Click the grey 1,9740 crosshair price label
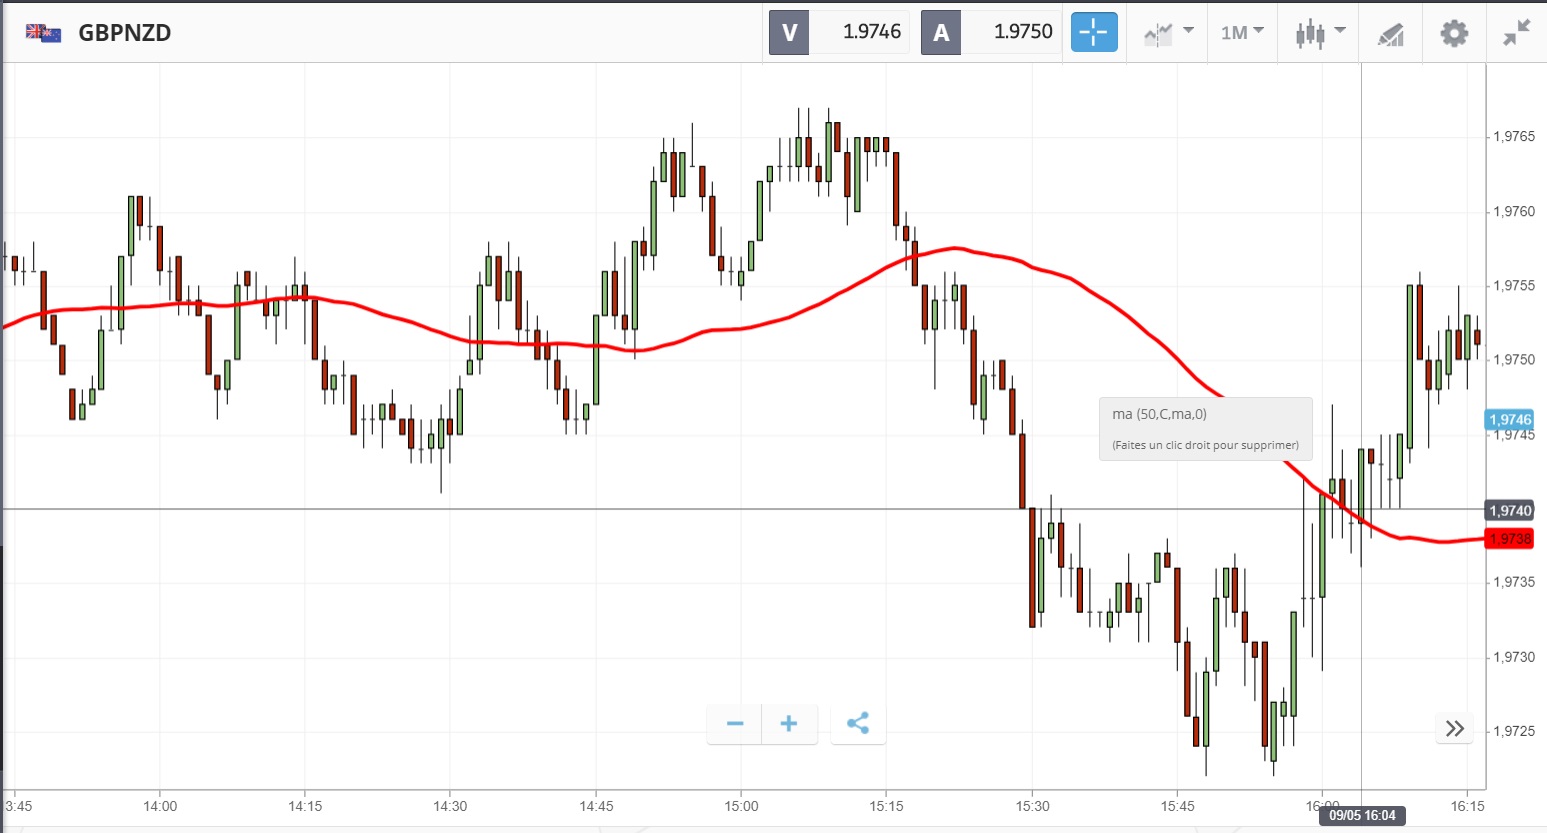 [1509, 511]
